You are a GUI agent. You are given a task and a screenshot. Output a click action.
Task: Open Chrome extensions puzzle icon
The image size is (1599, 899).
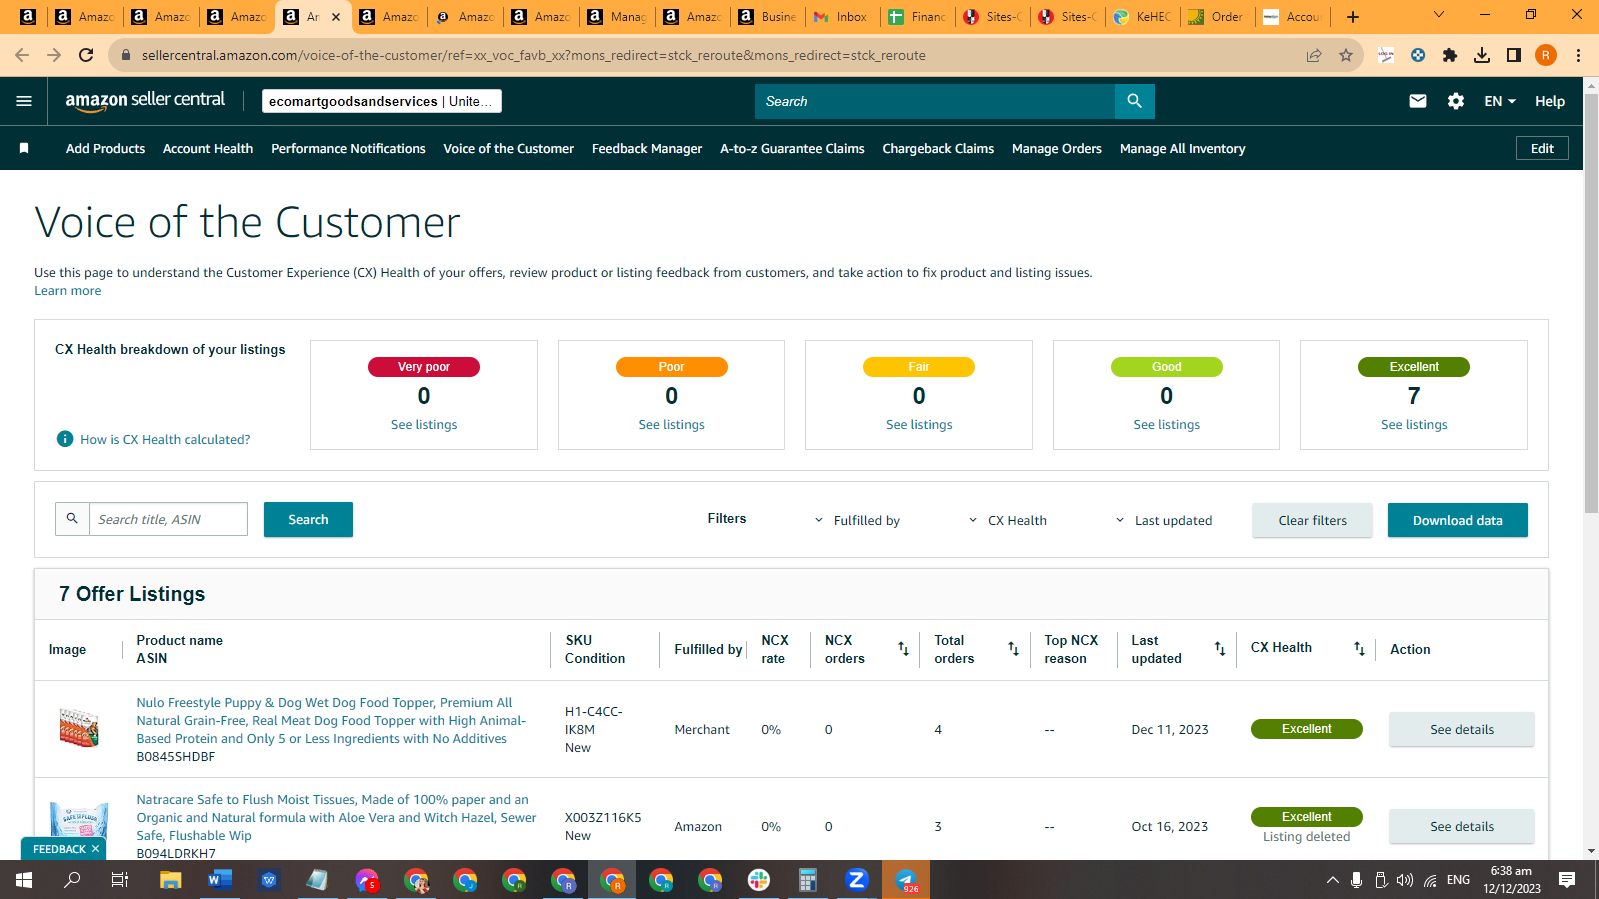(x=1450, y=55)
